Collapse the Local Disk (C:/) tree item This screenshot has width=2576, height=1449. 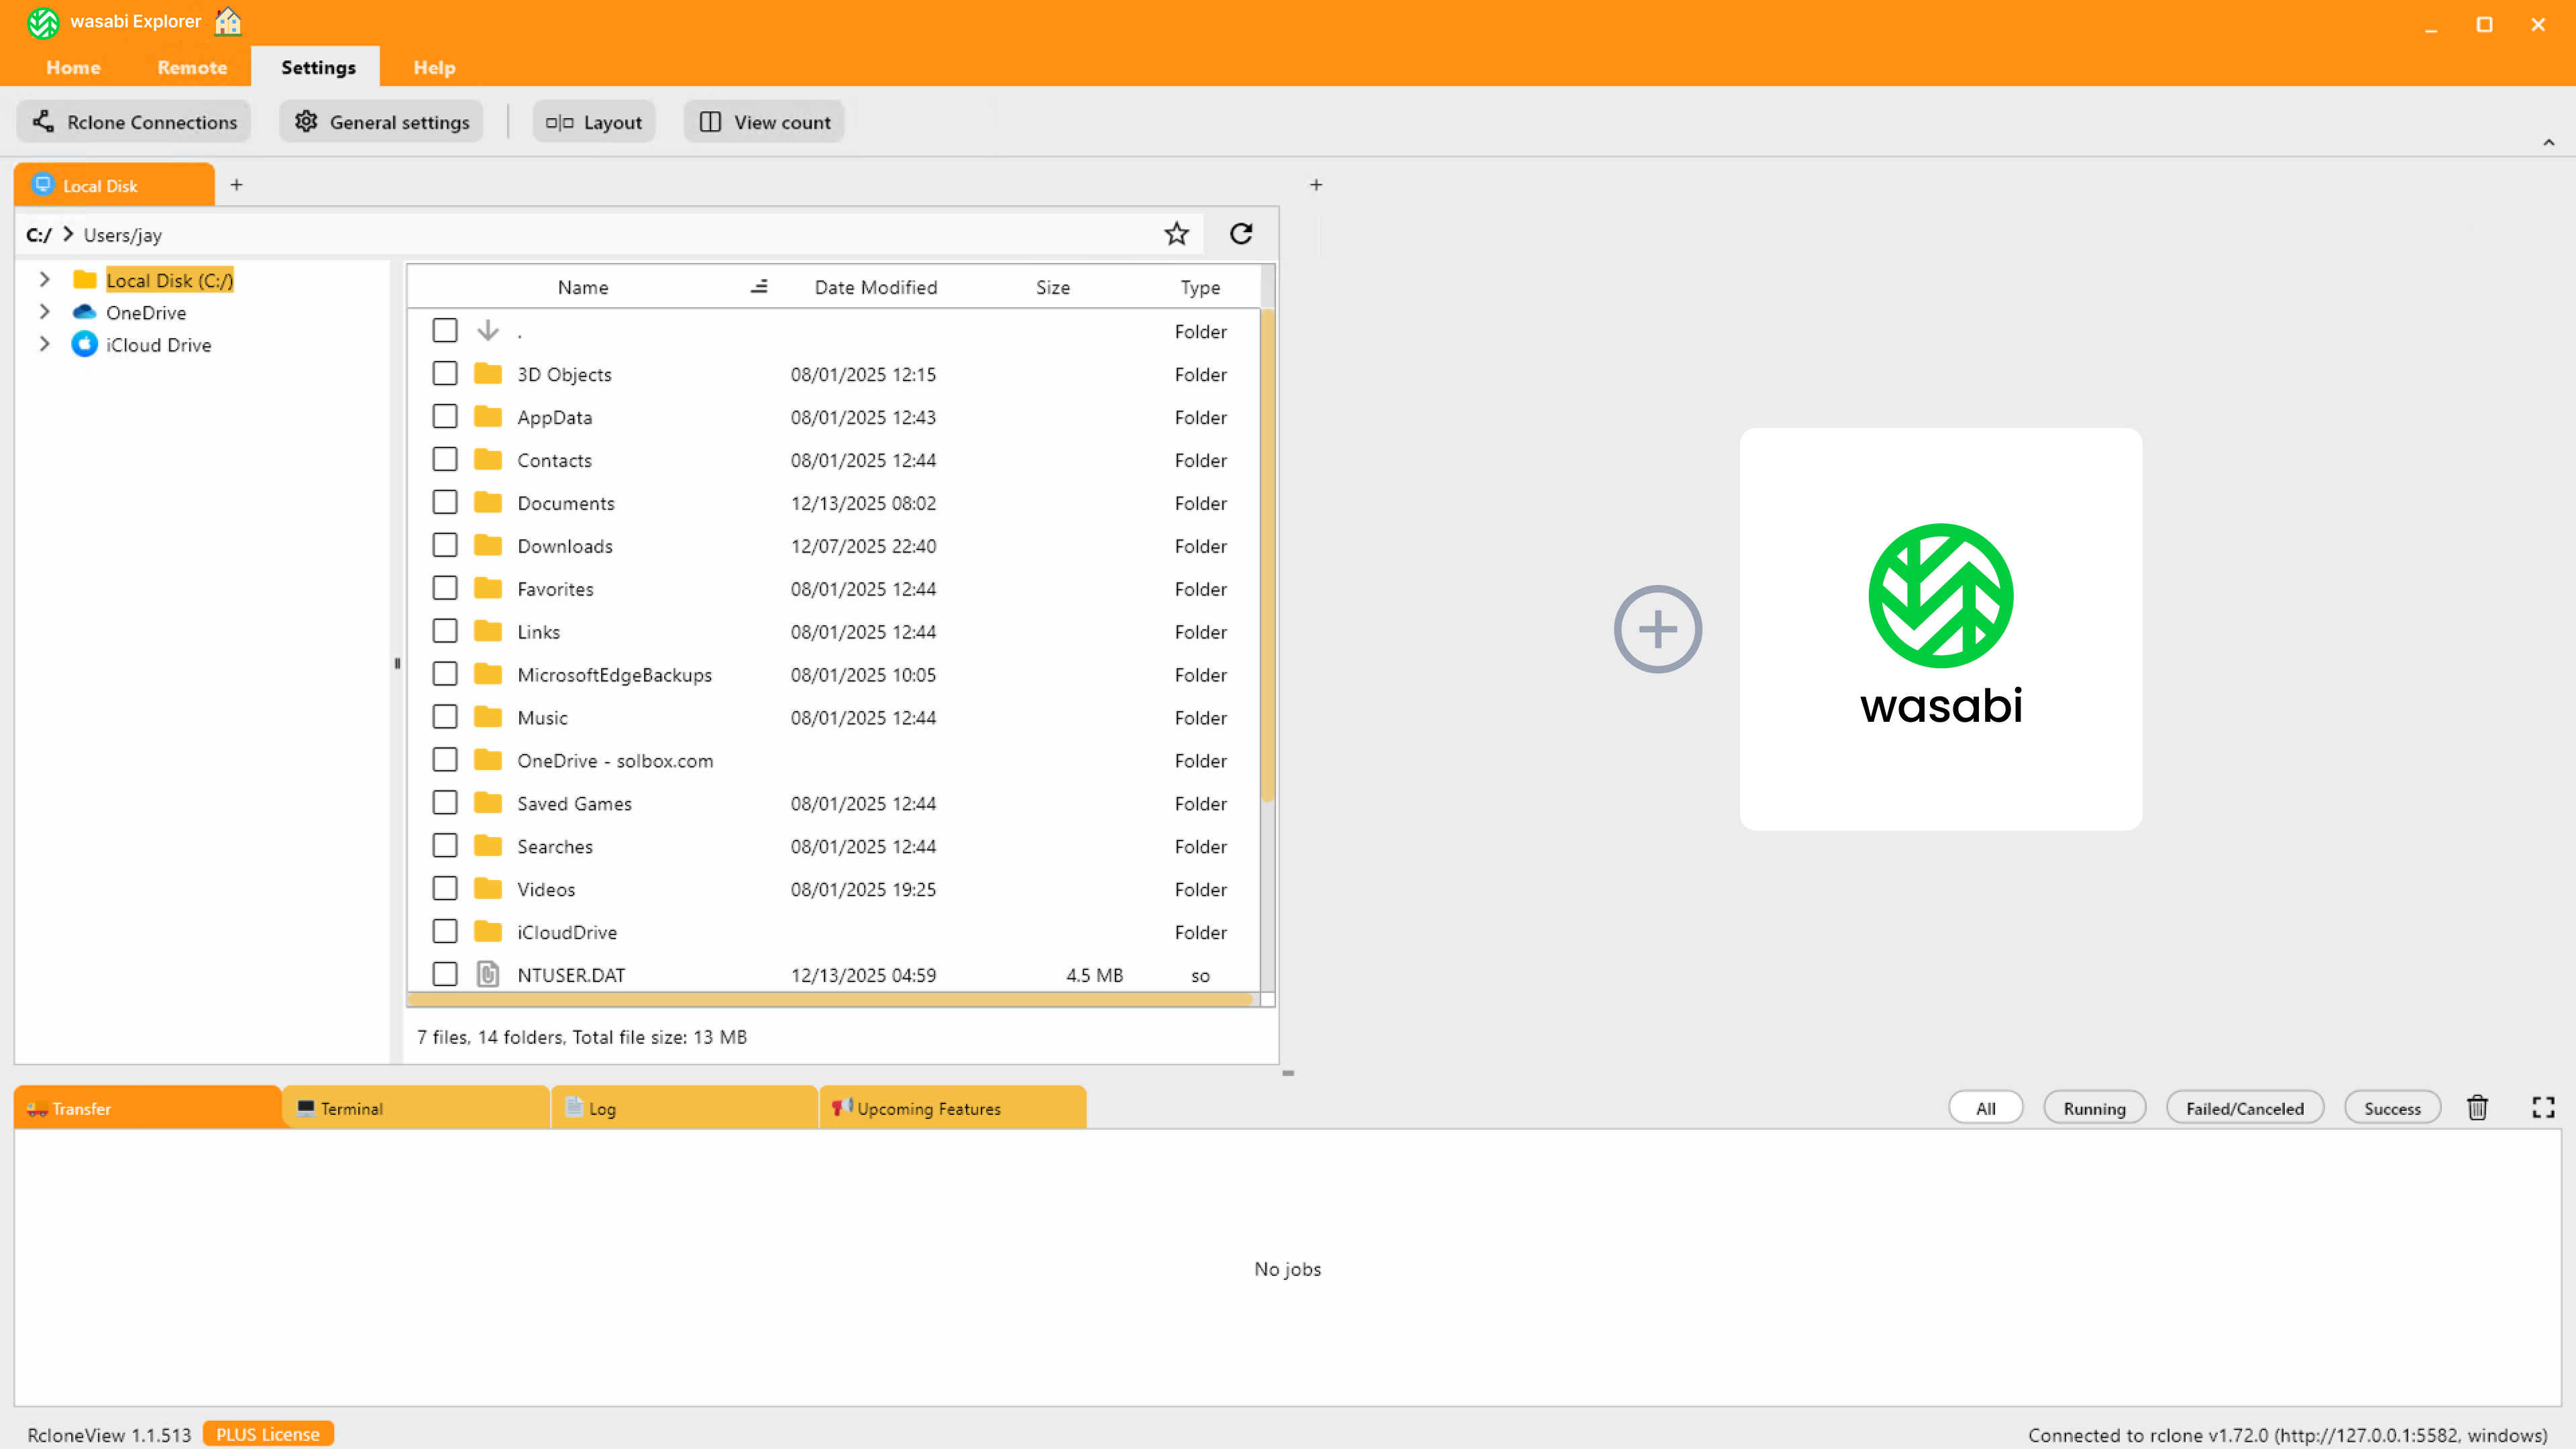[x=44, y=280]
